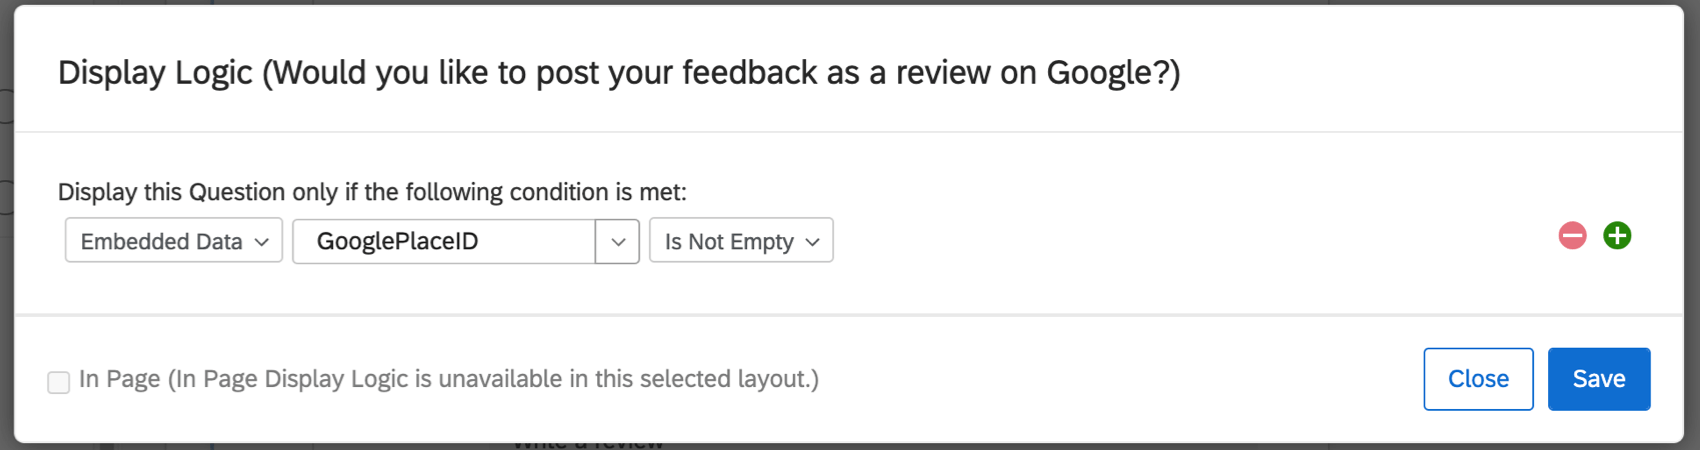Close the Display Logic dialog
The height and width of the screenshot is (450, 1700).
1478,379
